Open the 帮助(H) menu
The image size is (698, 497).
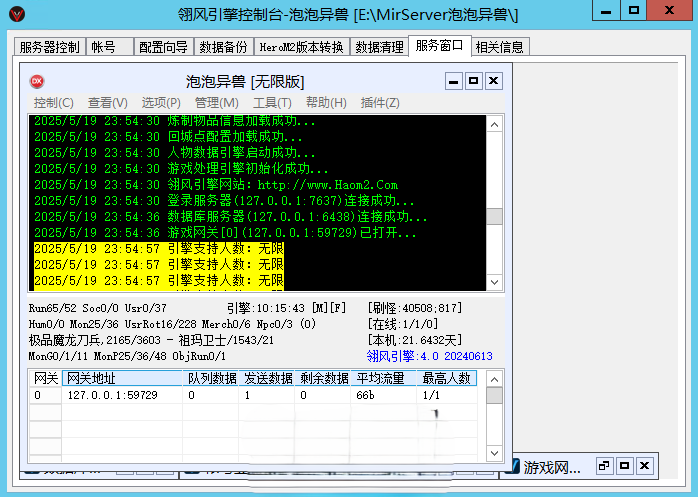(326, 103)
